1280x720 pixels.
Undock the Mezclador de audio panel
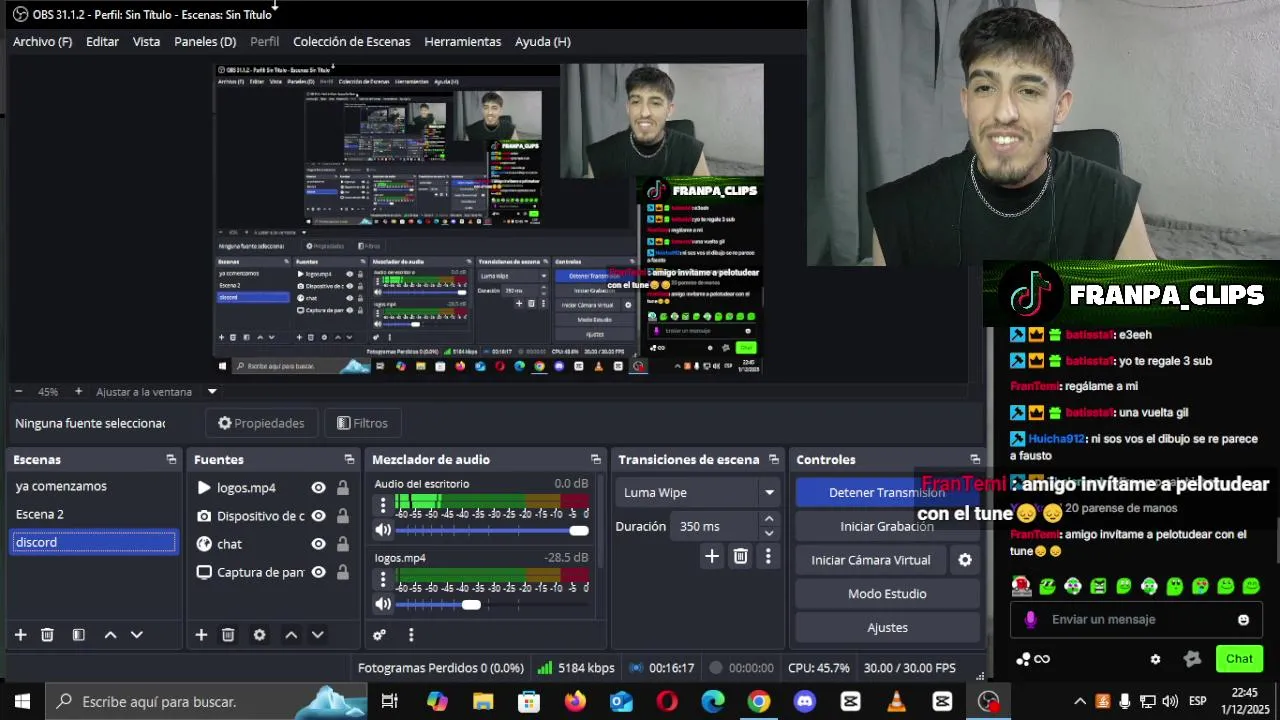(x=595, y=459)
